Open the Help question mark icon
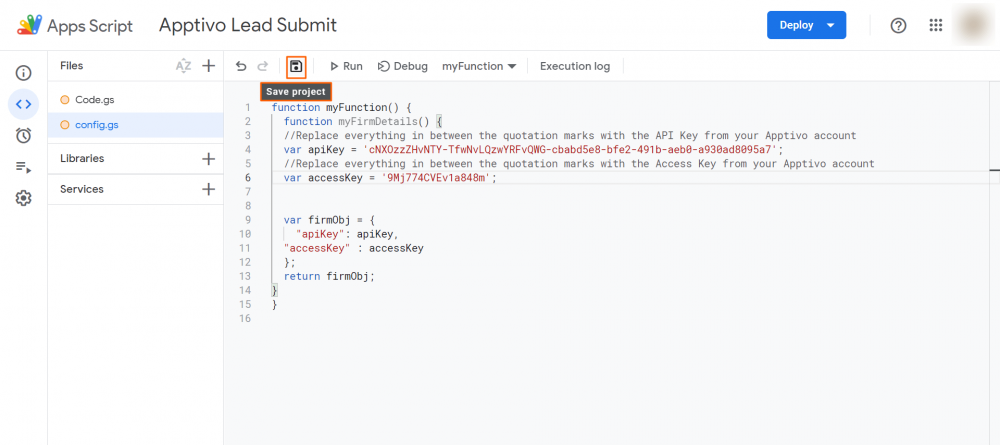Image resolution: width=1000 pixels, height=445 pixels. 898,25
